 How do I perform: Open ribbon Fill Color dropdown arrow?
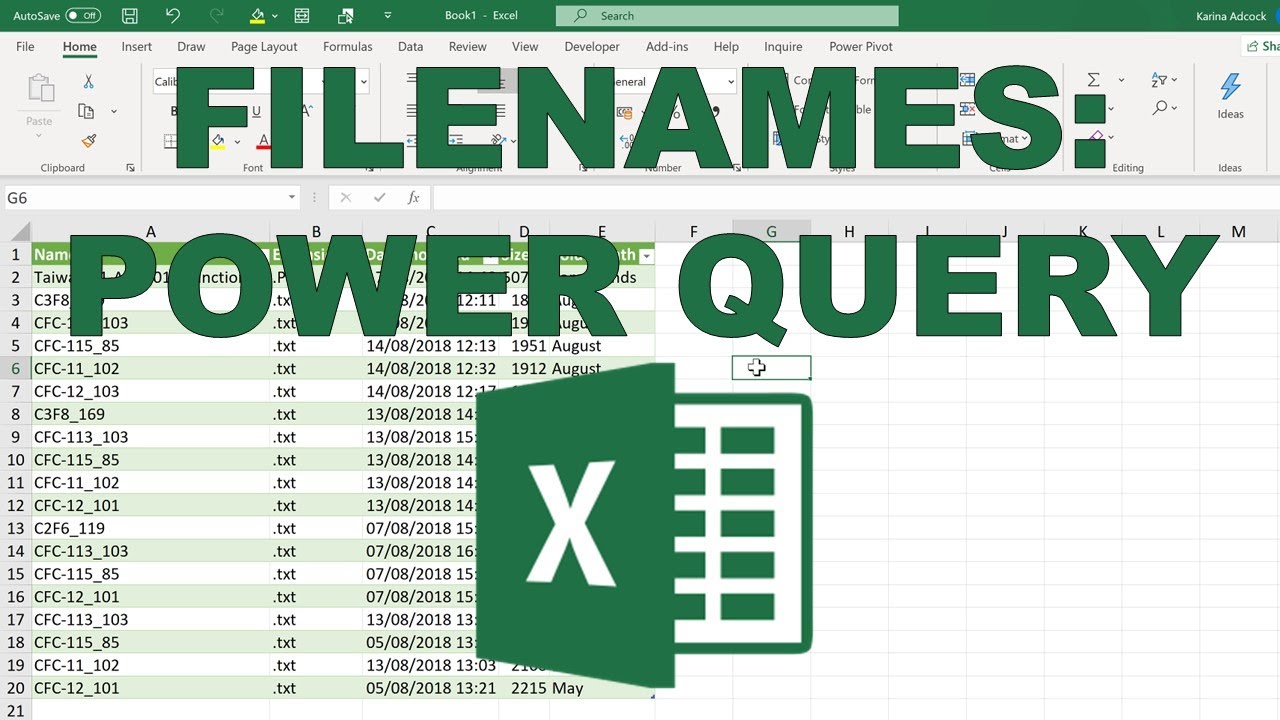click(237, 141)
